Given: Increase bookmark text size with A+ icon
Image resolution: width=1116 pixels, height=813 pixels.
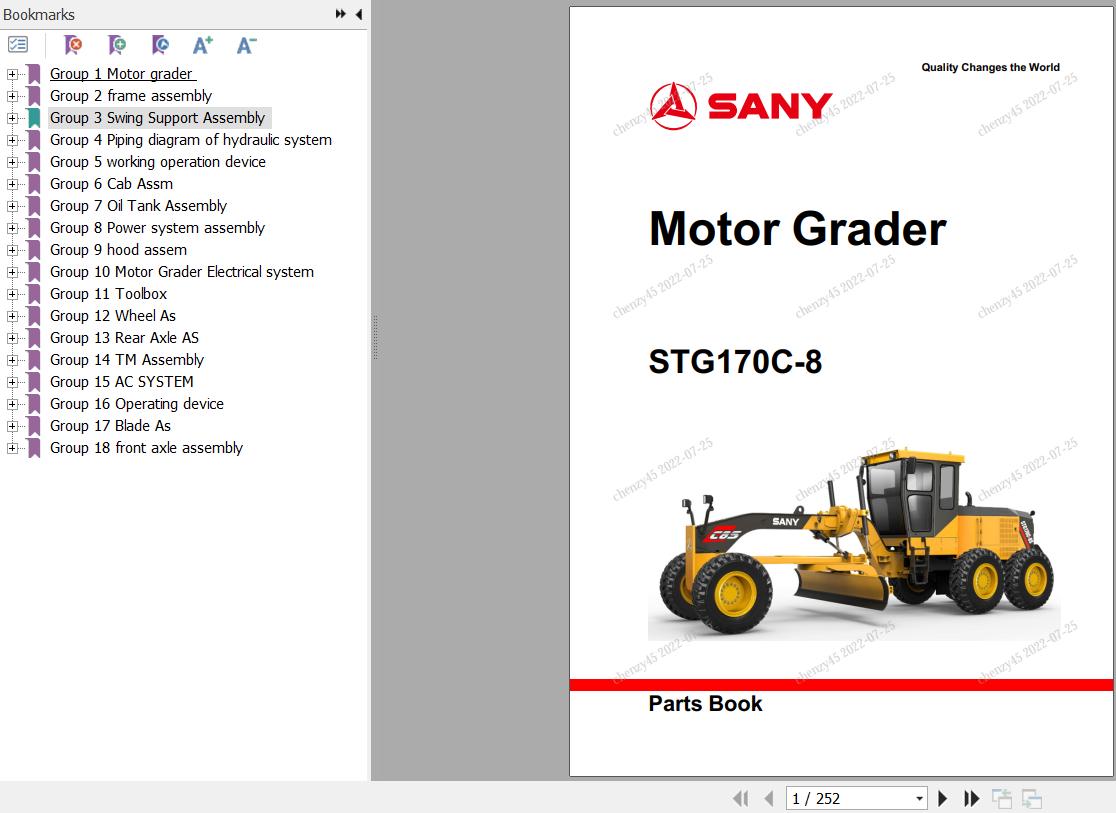Looking at the screenshot, I should pos(203,44).
